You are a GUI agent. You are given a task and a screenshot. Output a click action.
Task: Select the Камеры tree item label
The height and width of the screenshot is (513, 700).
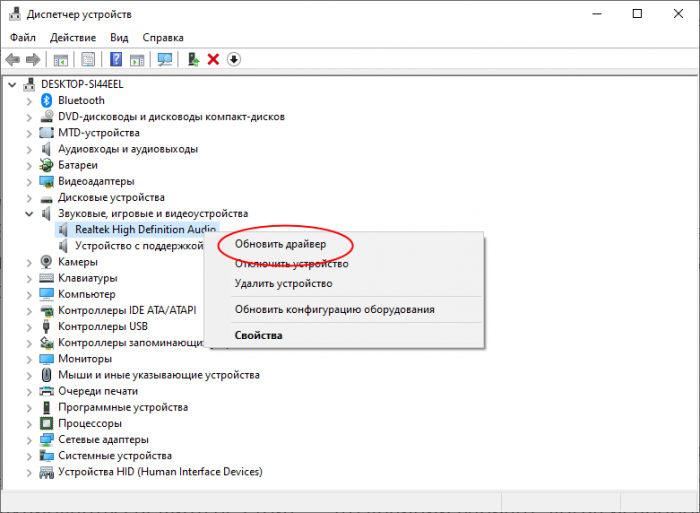(78, 262)
